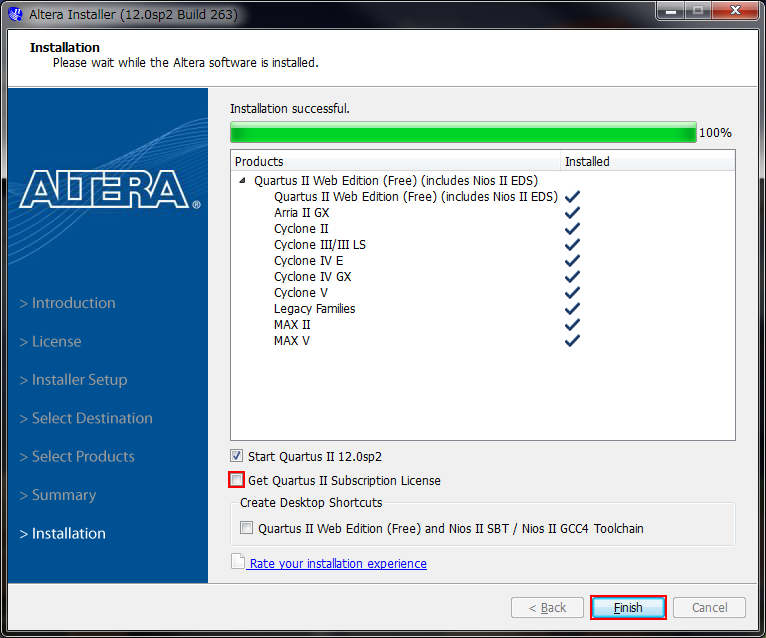Viewport: 766px width, 638px height.
Task: Uncheck Start Quartus II 12.0sp2
Action: (236, 456)
